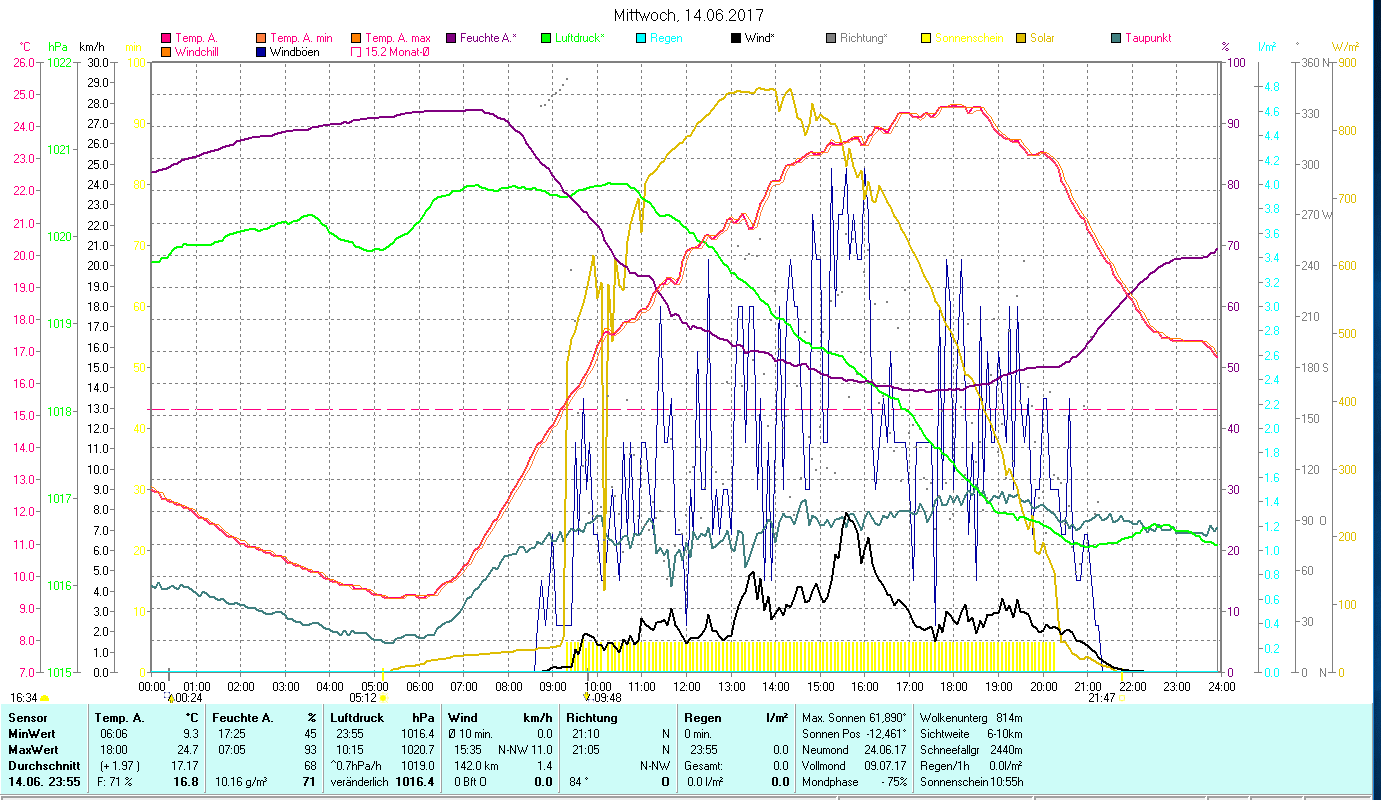Image resolution: width=1381 pixels, height=800 pixels.
Task: Click the pink Temp. A. legend color square
Action: click(165, 38)
